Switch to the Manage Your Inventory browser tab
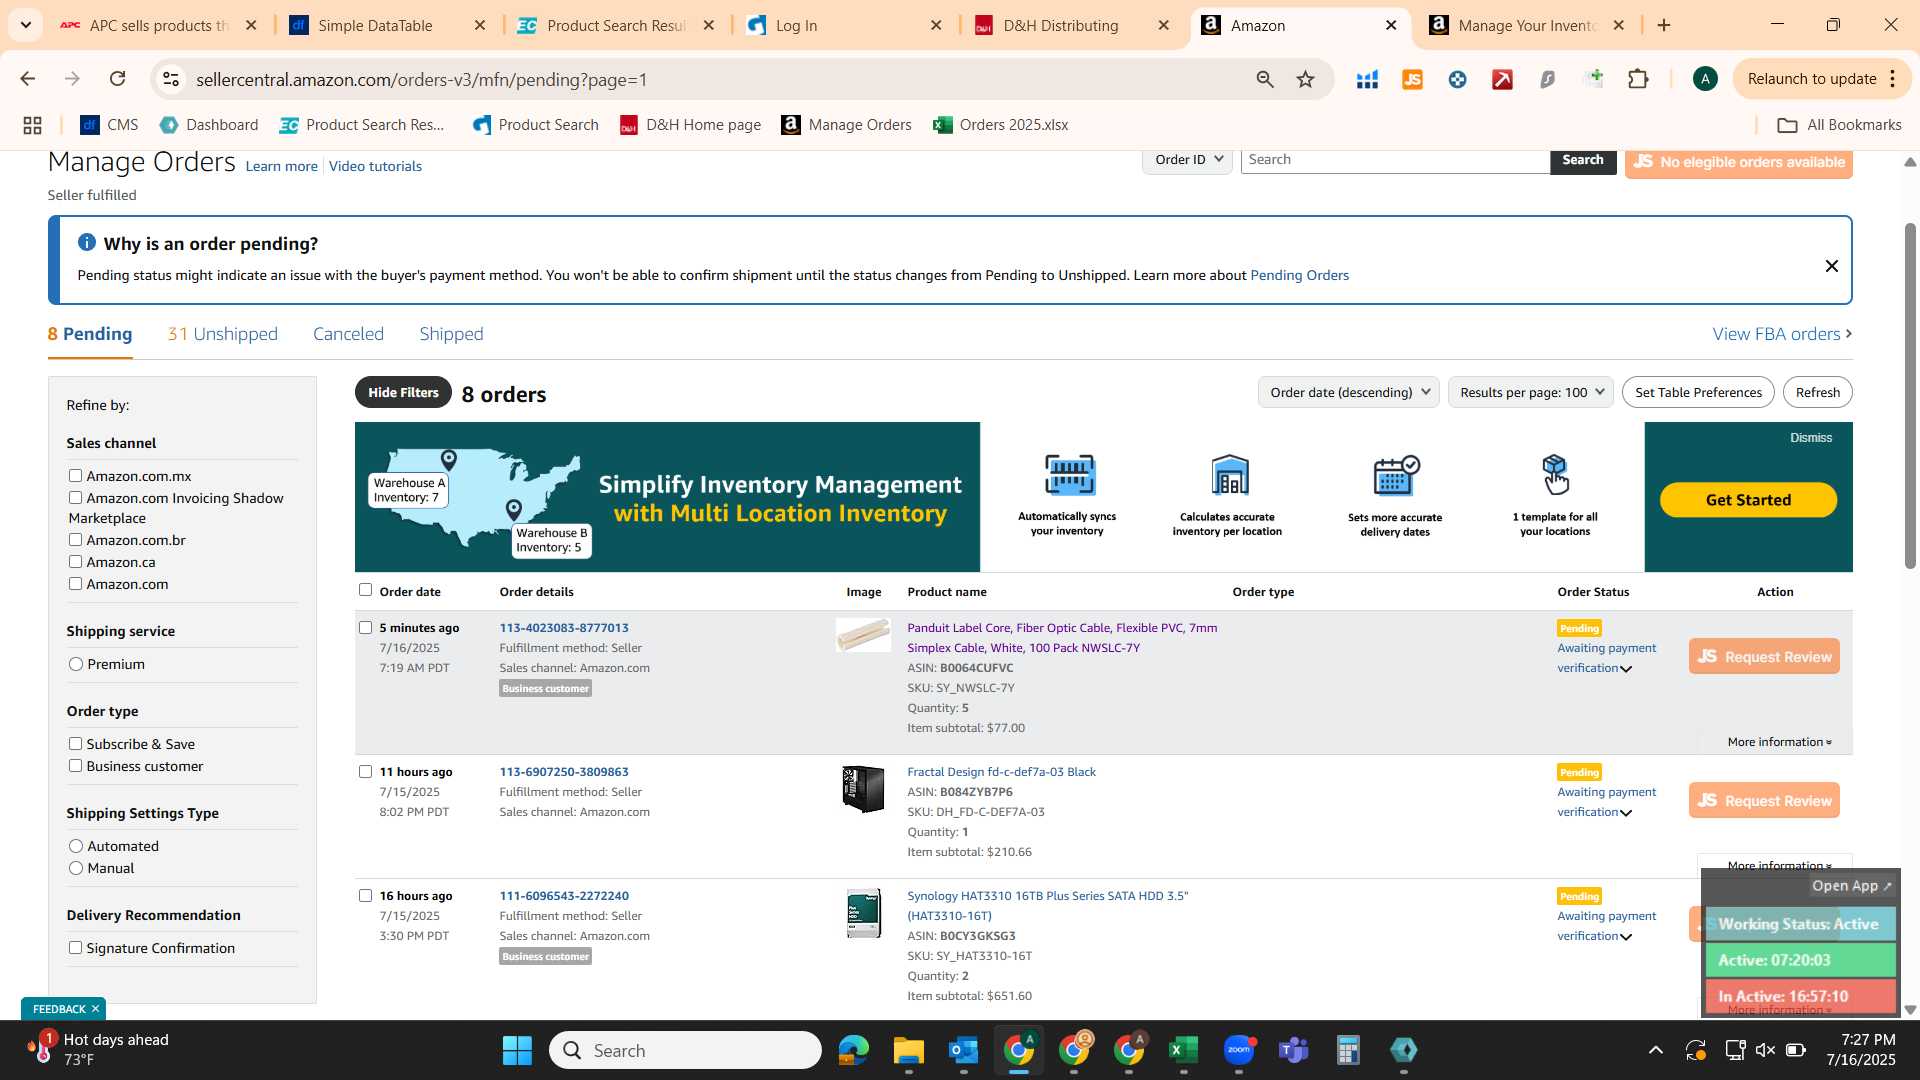The height and width of the screenshot is (1080, 1920). [x=1527, y=25]
